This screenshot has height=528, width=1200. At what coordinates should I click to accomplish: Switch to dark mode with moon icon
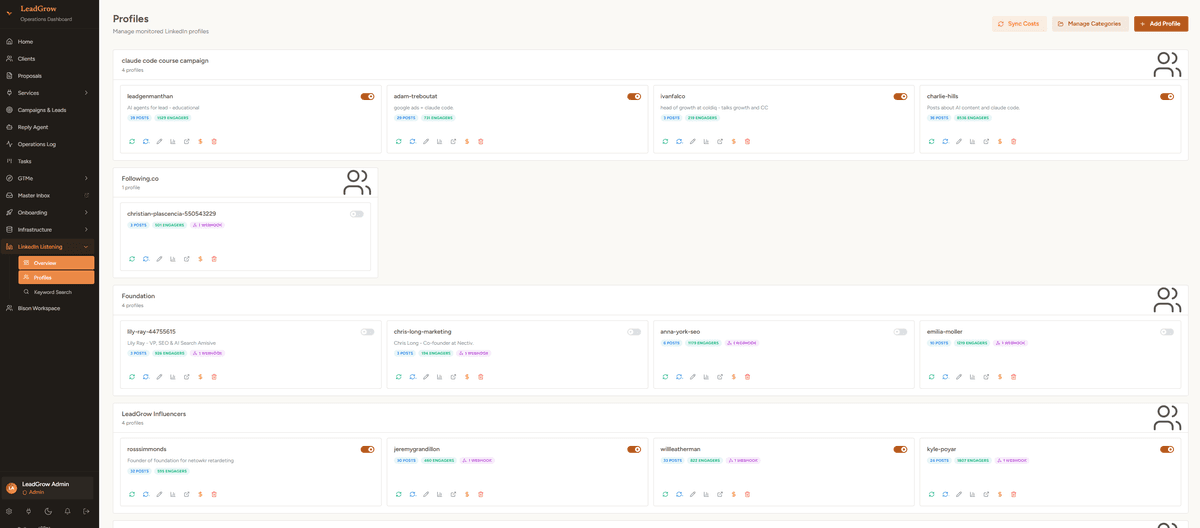click(x=48, y=511)
